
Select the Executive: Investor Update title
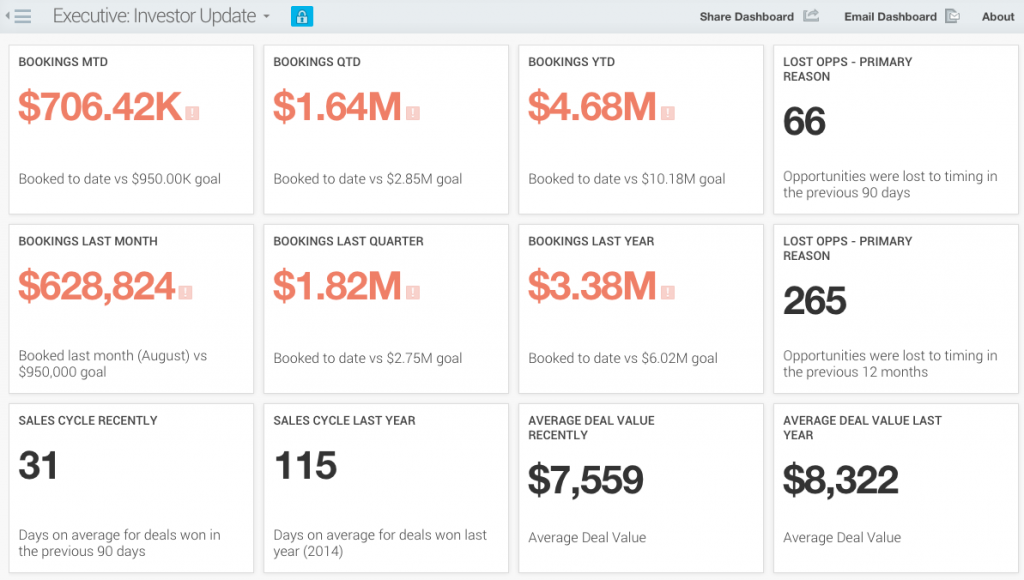point(154,16)
